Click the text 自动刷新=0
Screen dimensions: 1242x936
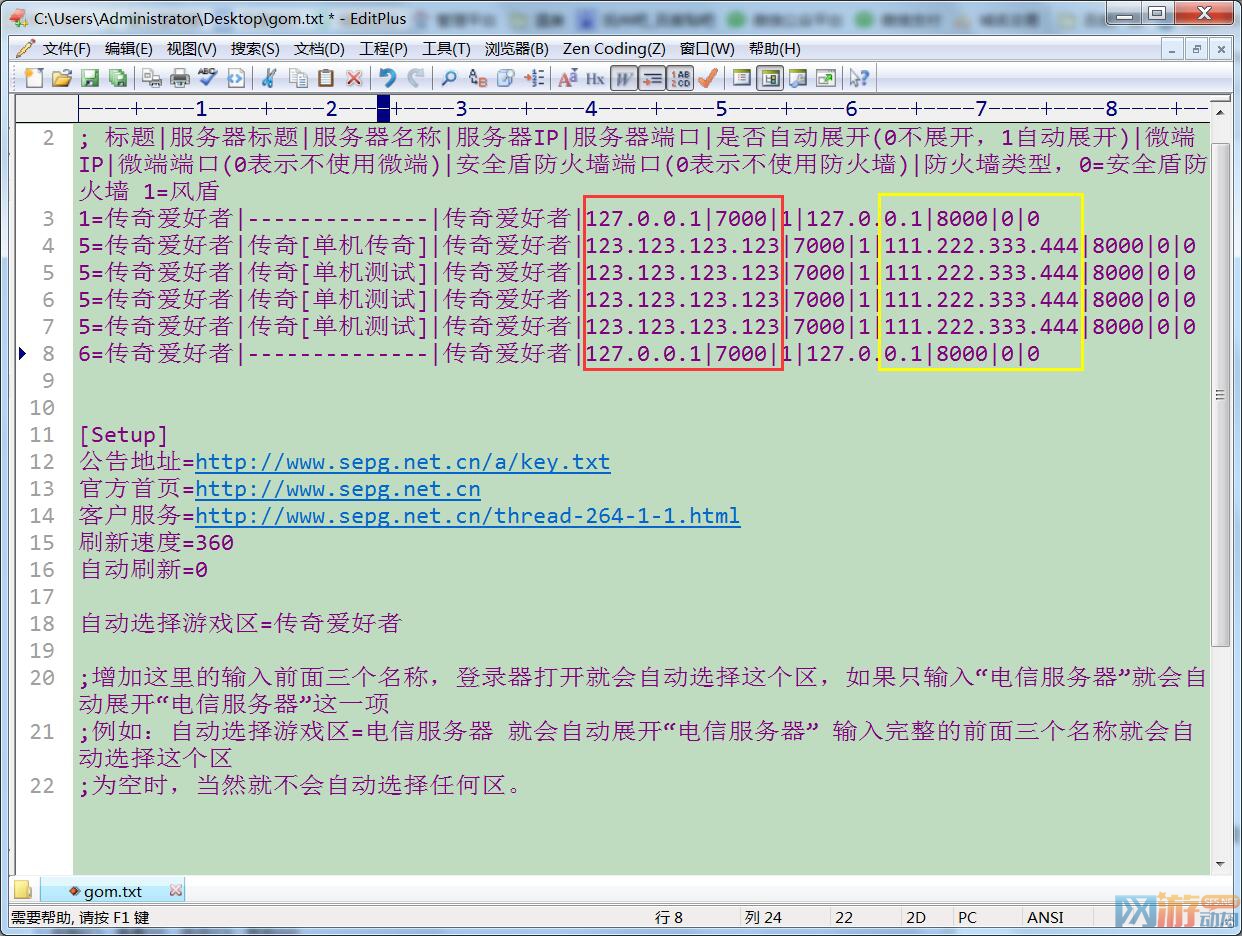pyautogui.click(x=143, y=570)
